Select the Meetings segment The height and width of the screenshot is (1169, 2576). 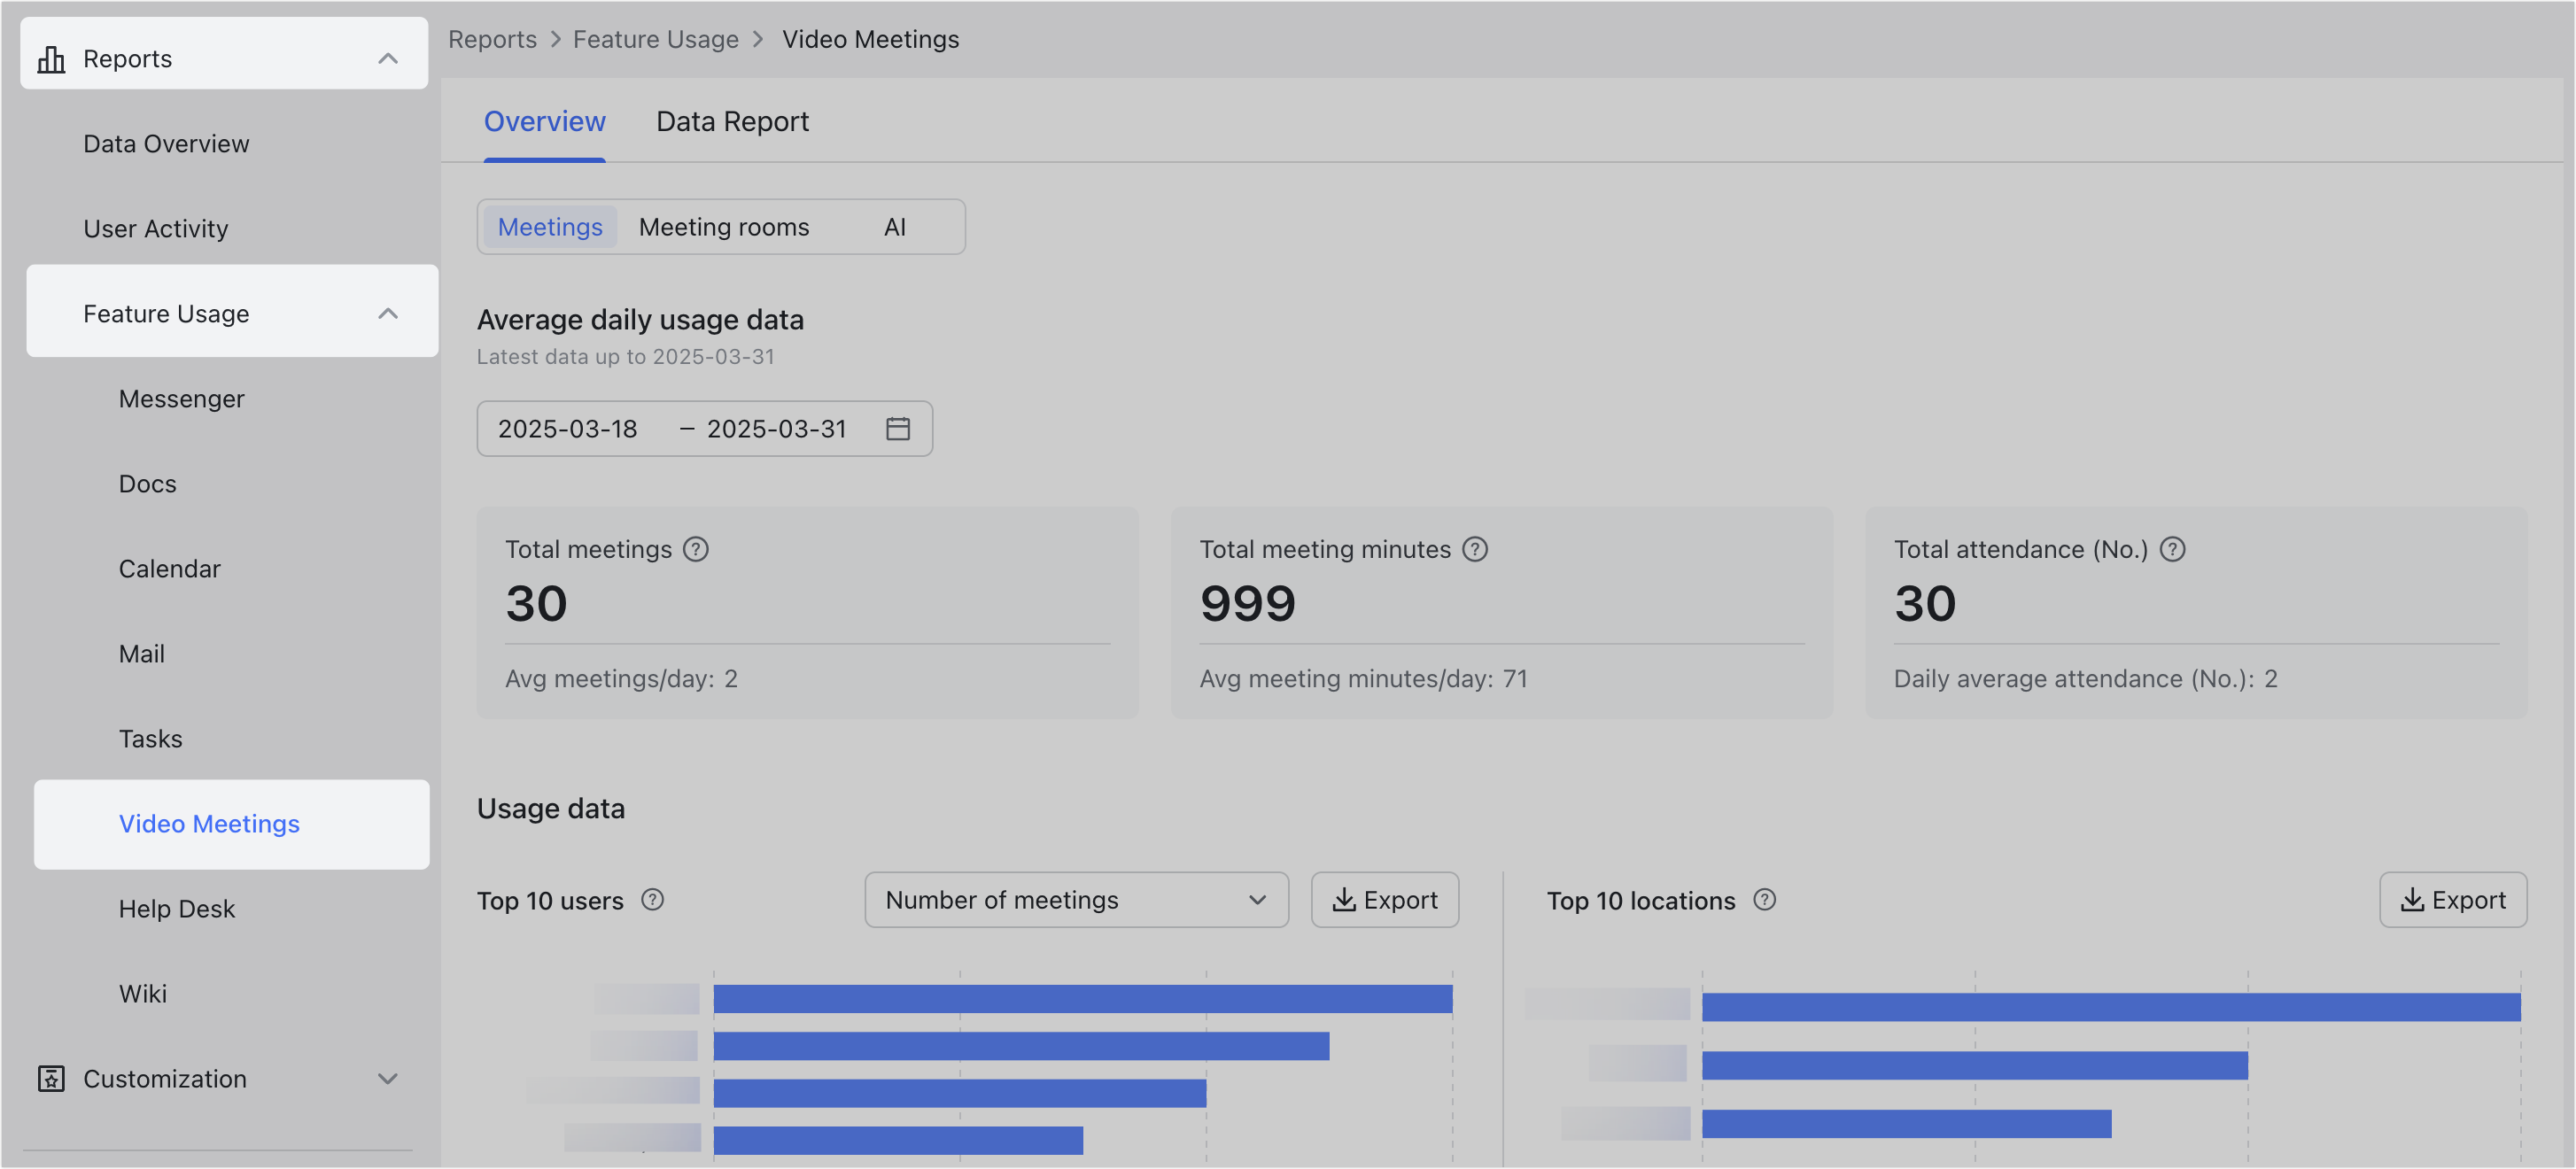[x=550, y=227]
